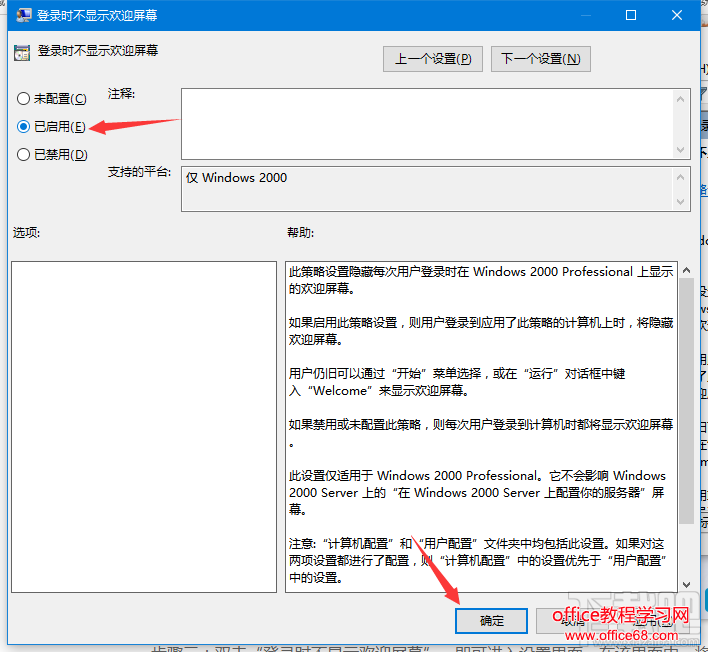This screenshot has width=708, height=652.
Task: Click the policy icon in the title bar
Action: point(23,15)
